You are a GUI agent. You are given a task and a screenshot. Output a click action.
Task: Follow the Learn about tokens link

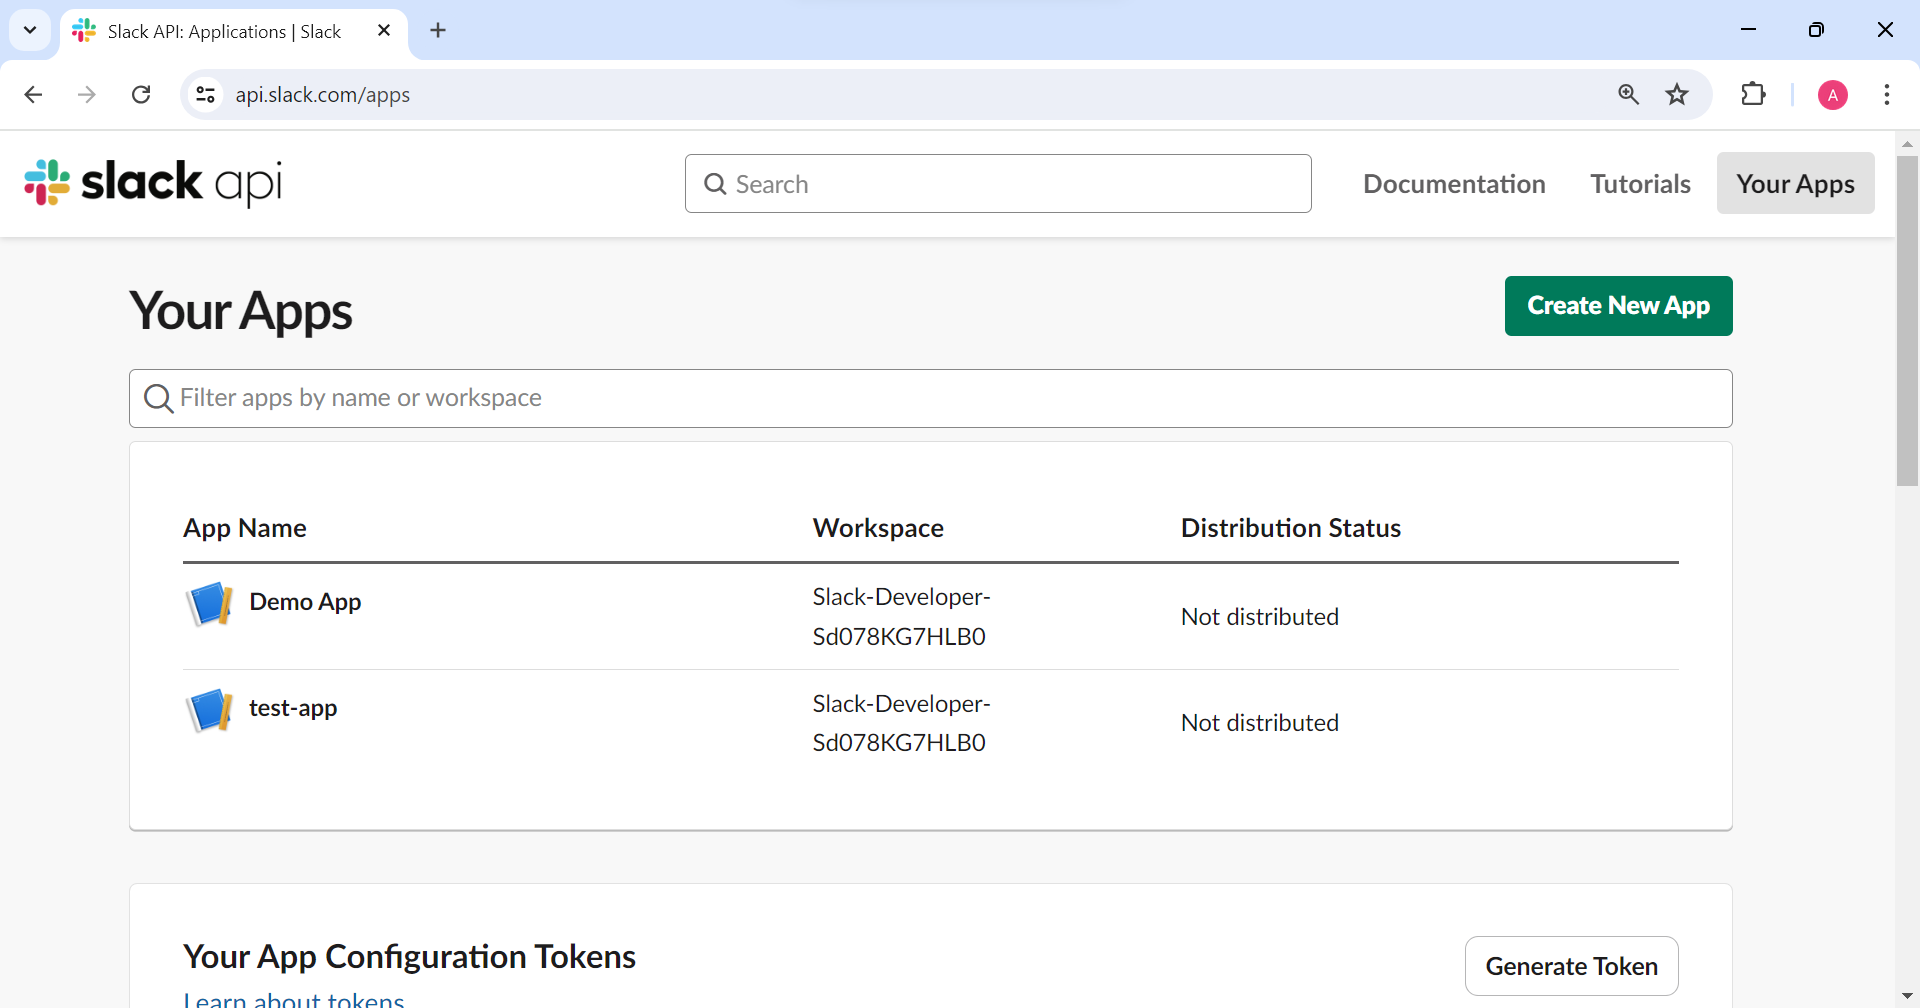(x=294, y=999)
